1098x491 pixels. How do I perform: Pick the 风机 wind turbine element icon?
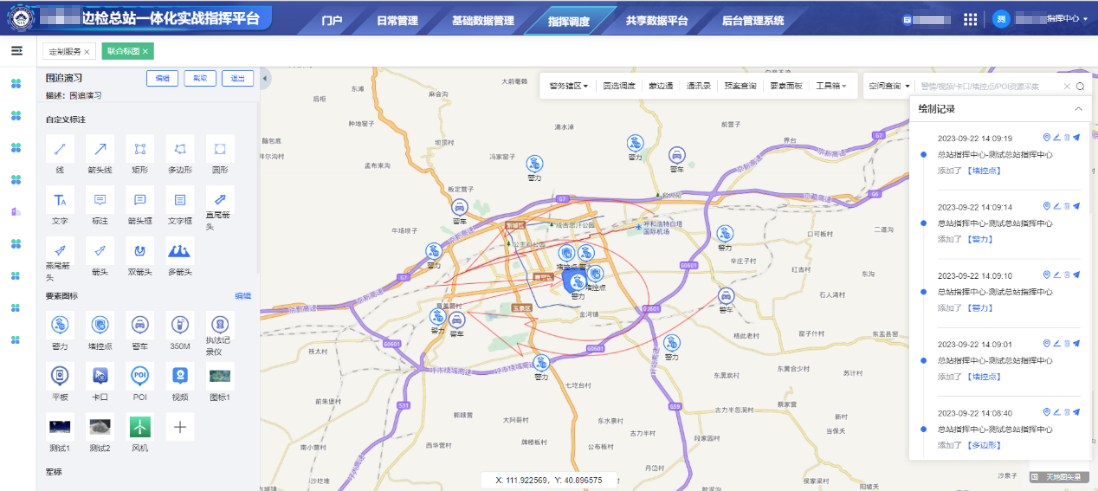[x=140, y=427]
